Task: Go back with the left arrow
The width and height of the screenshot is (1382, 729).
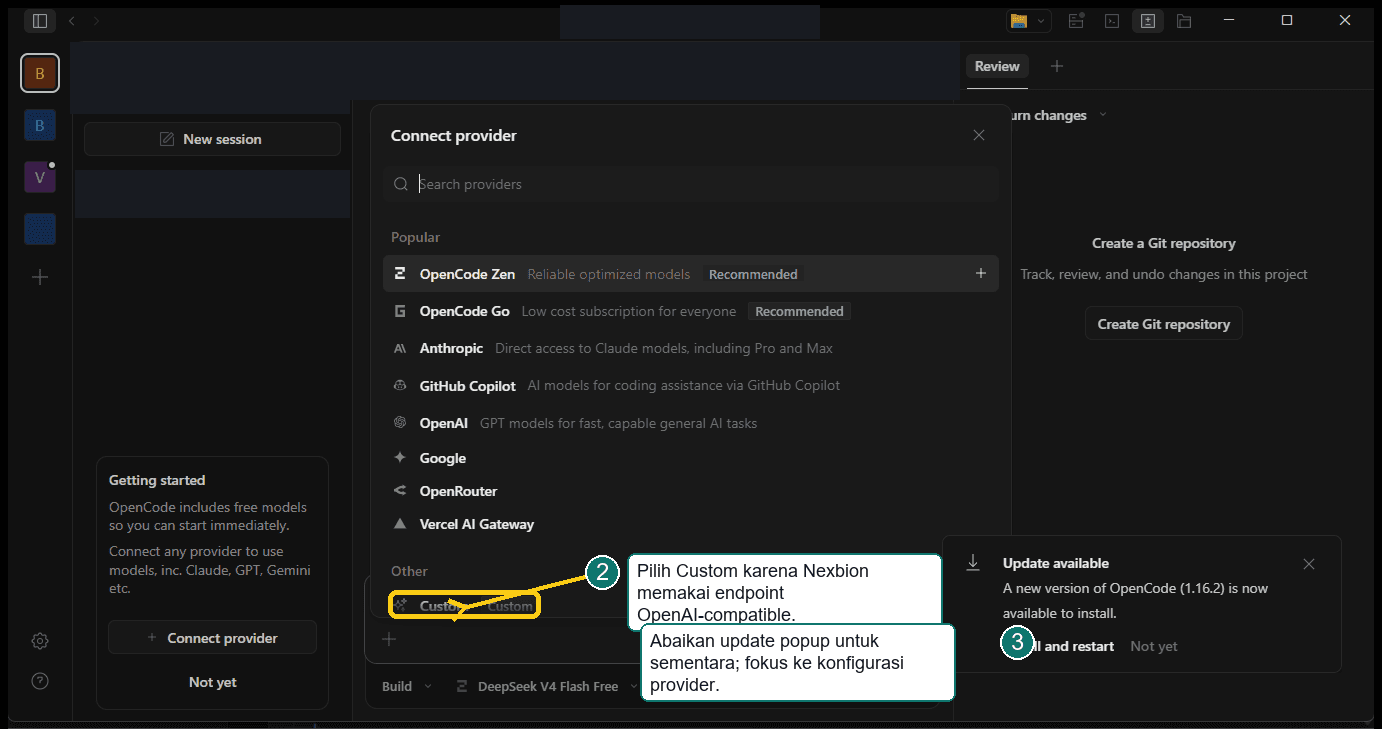Action: [71, 20]
